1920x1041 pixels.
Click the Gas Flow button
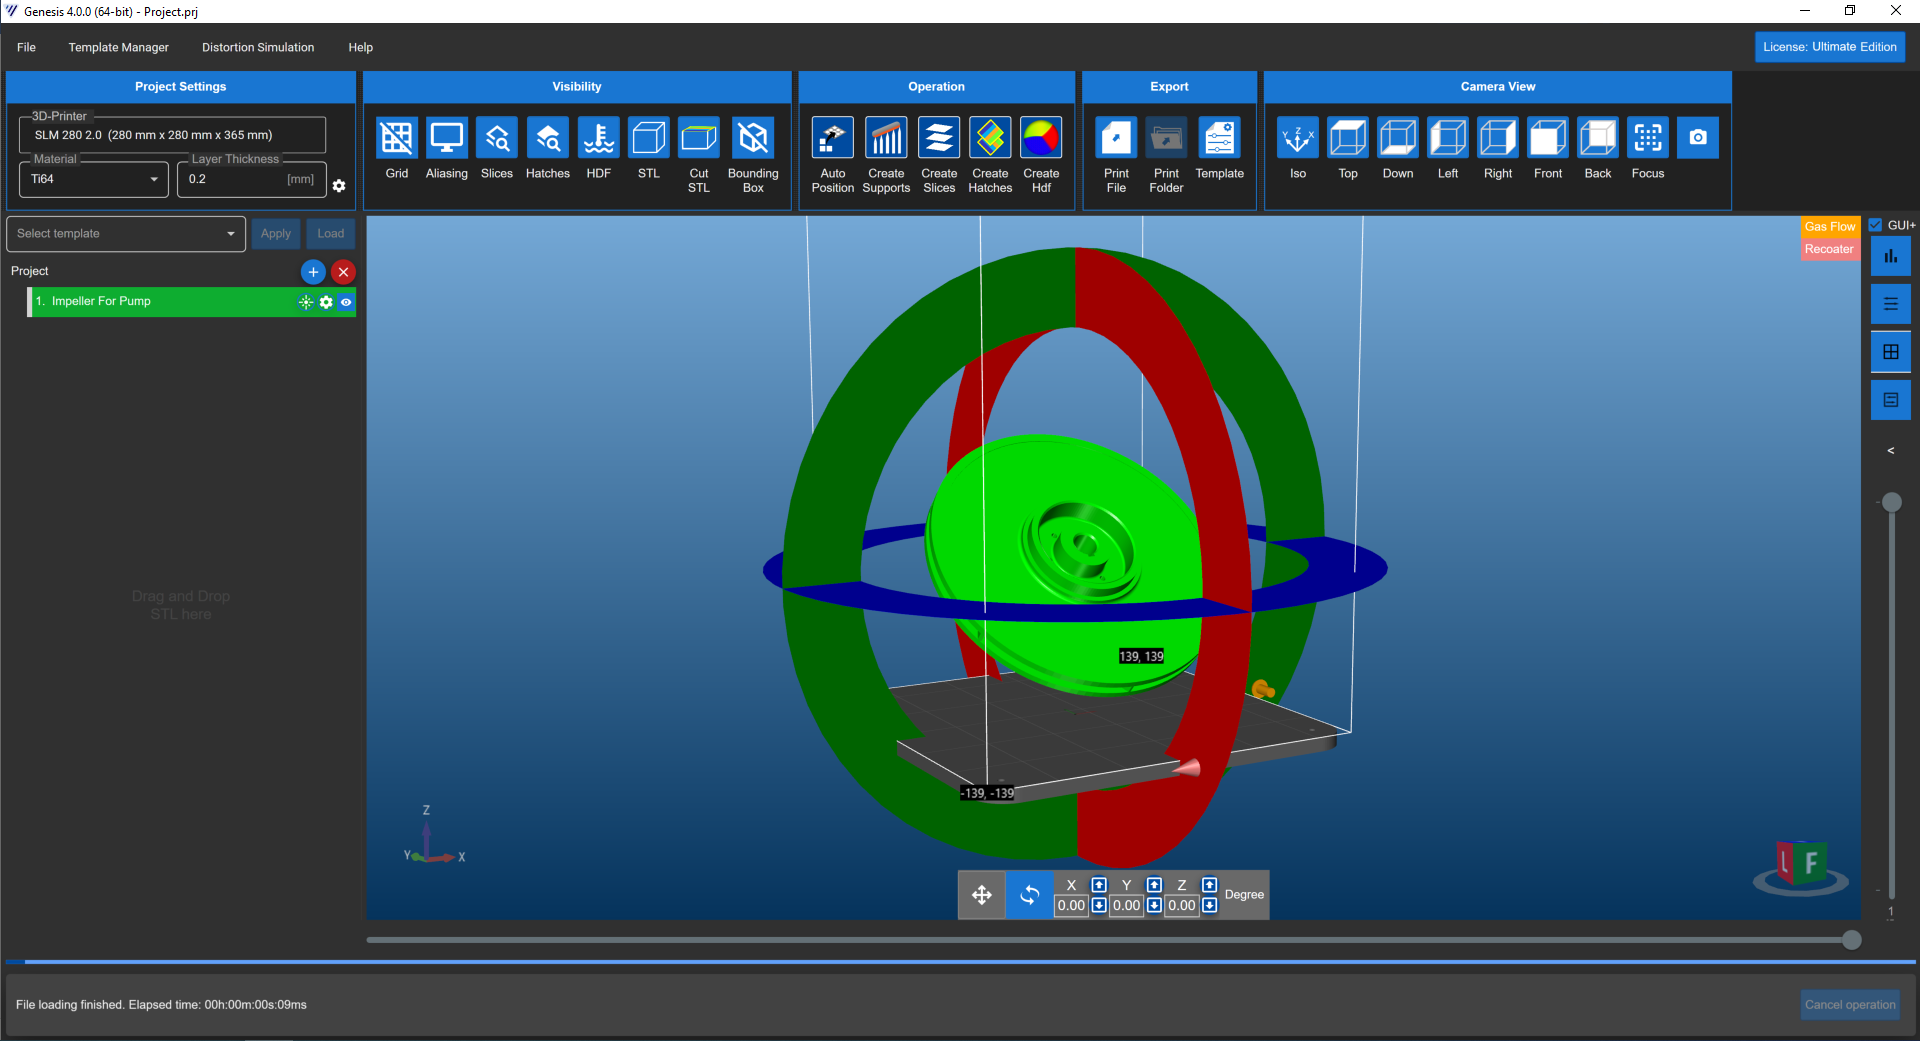pos(1829,227)
